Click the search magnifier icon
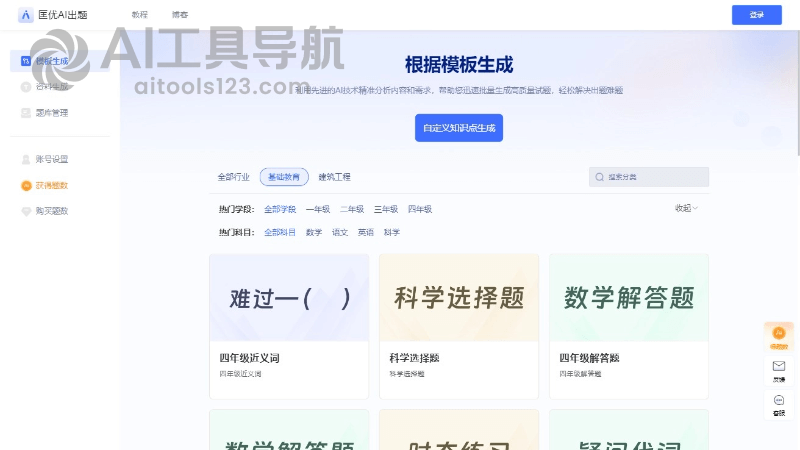Screen dimensions: 800x450 [x=599, y=177]
